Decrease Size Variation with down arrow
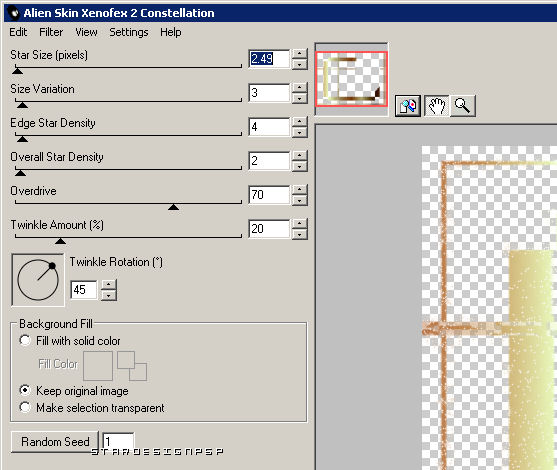557x470 pixels. click(x=300, y=98)
